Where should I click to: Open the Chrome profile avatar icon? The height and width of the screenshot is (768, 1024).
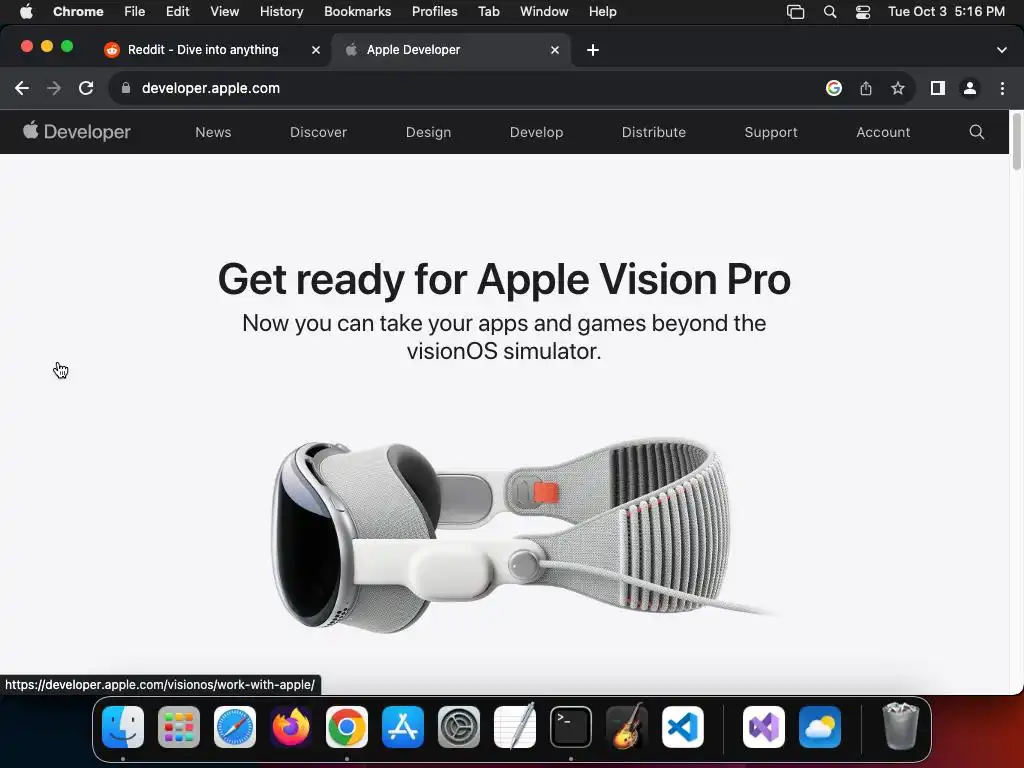coord(970,88)
